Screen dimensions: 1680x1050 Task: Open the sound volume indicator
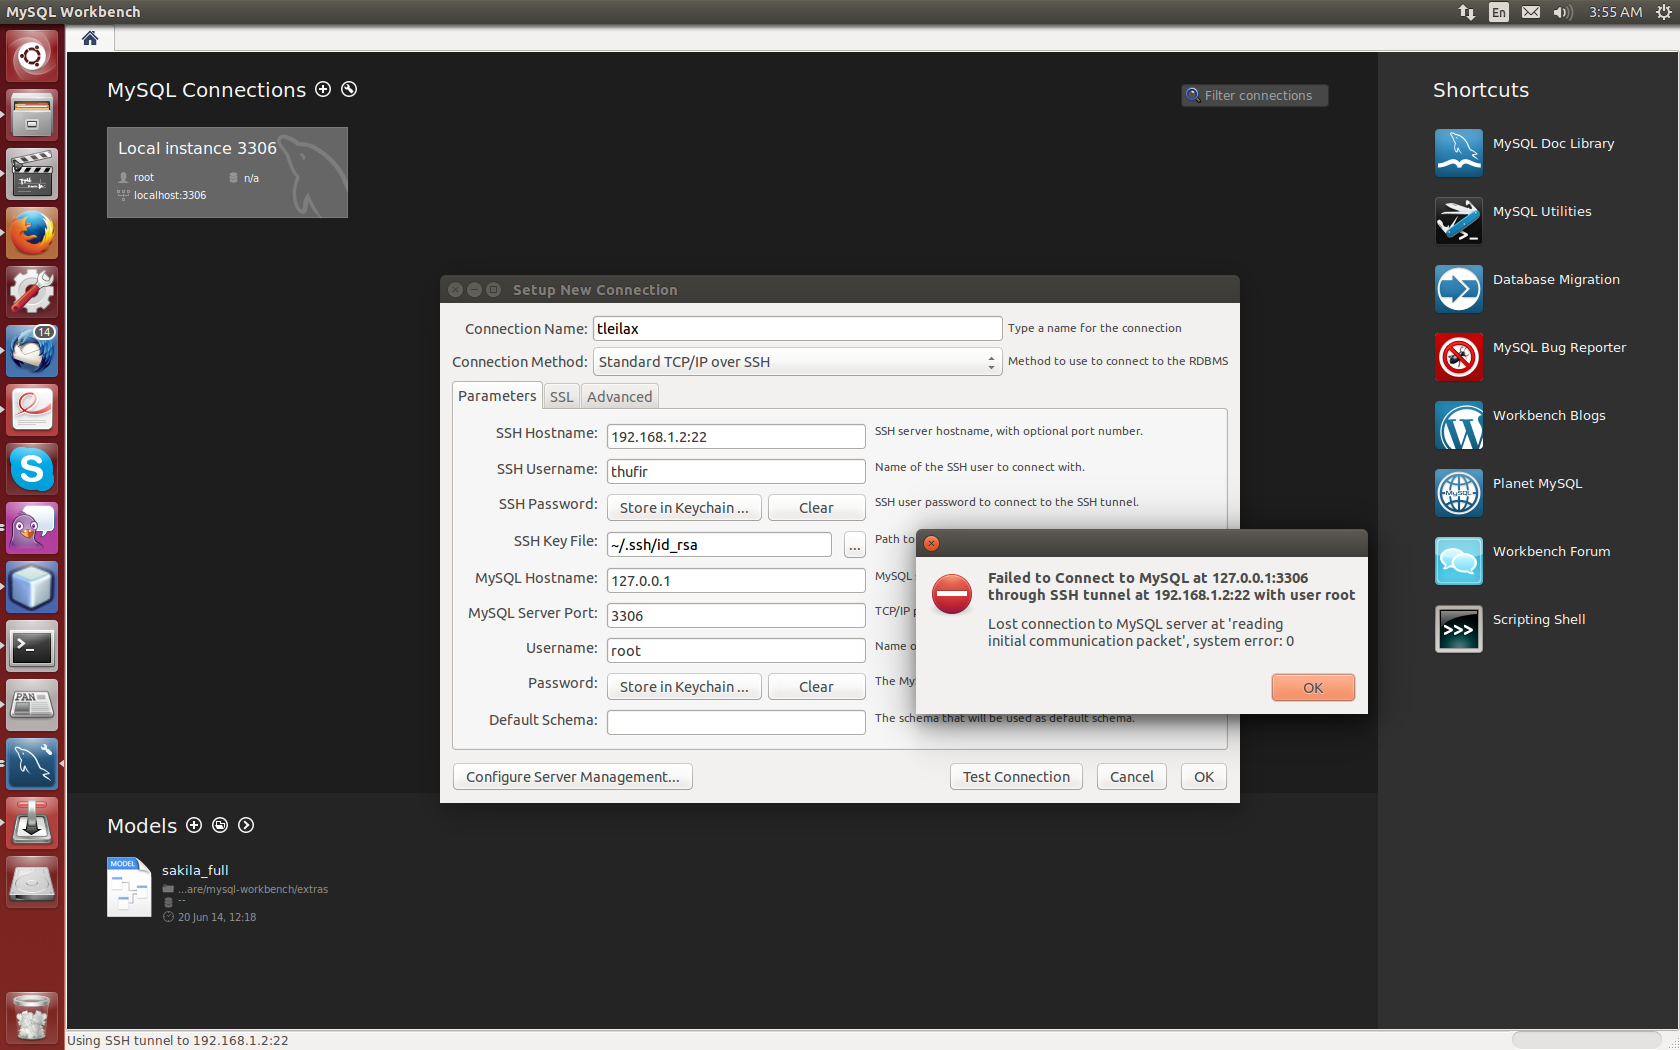tap(1562, 12)
